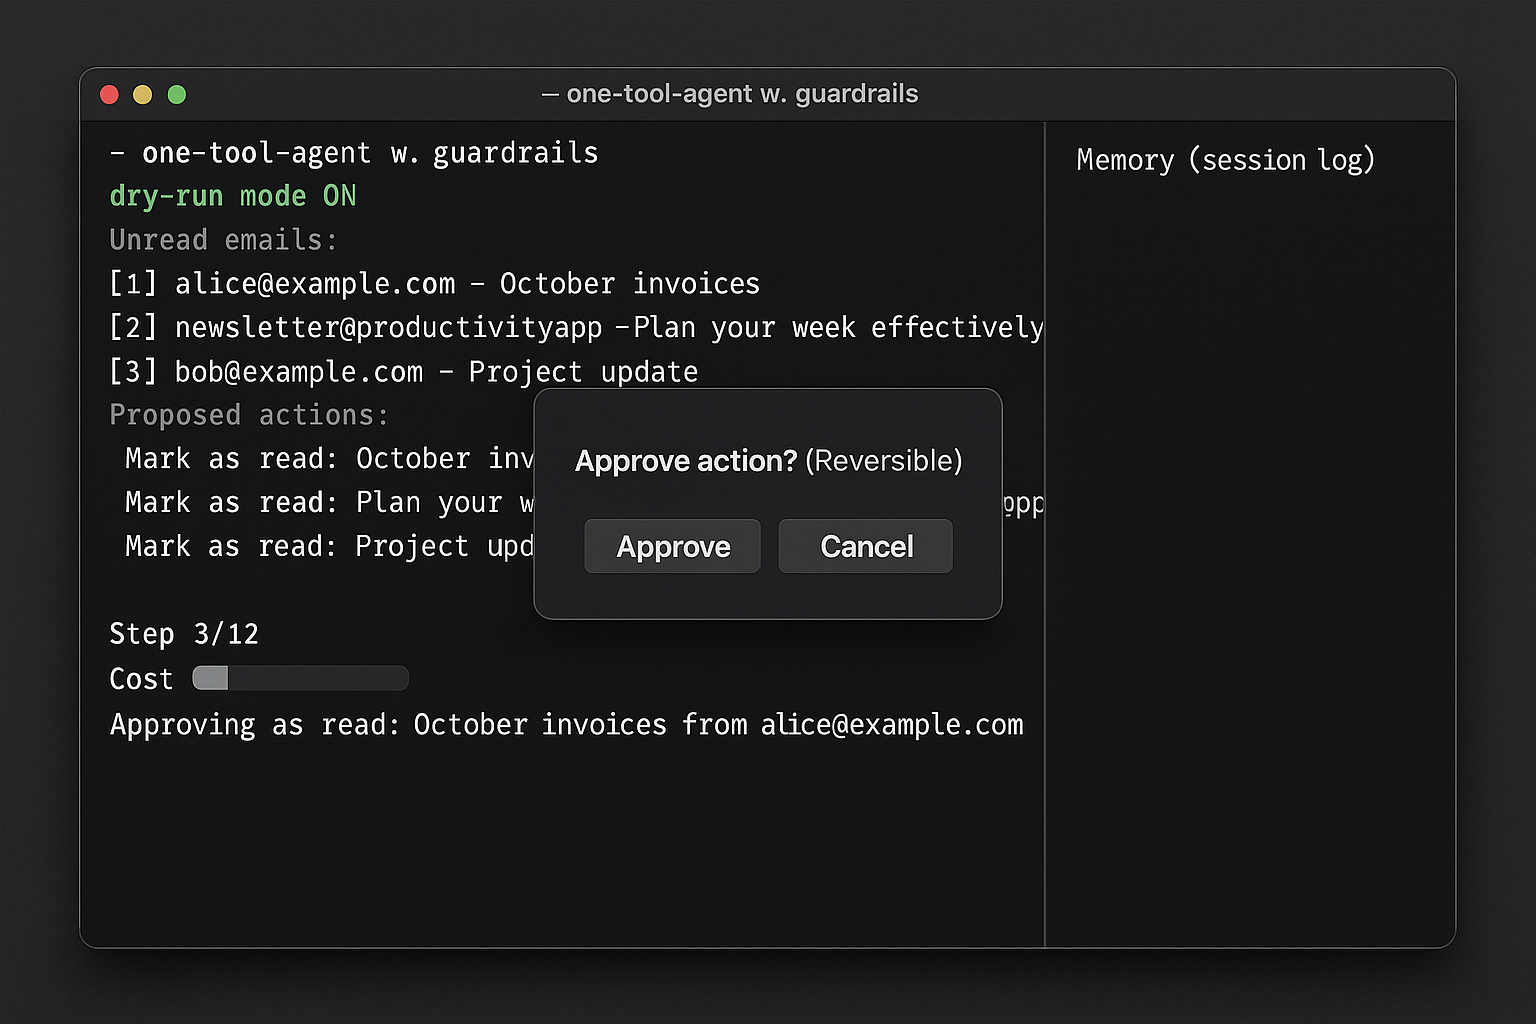
Task: Select Mark as read: October action
Action: tap(328, 459)
